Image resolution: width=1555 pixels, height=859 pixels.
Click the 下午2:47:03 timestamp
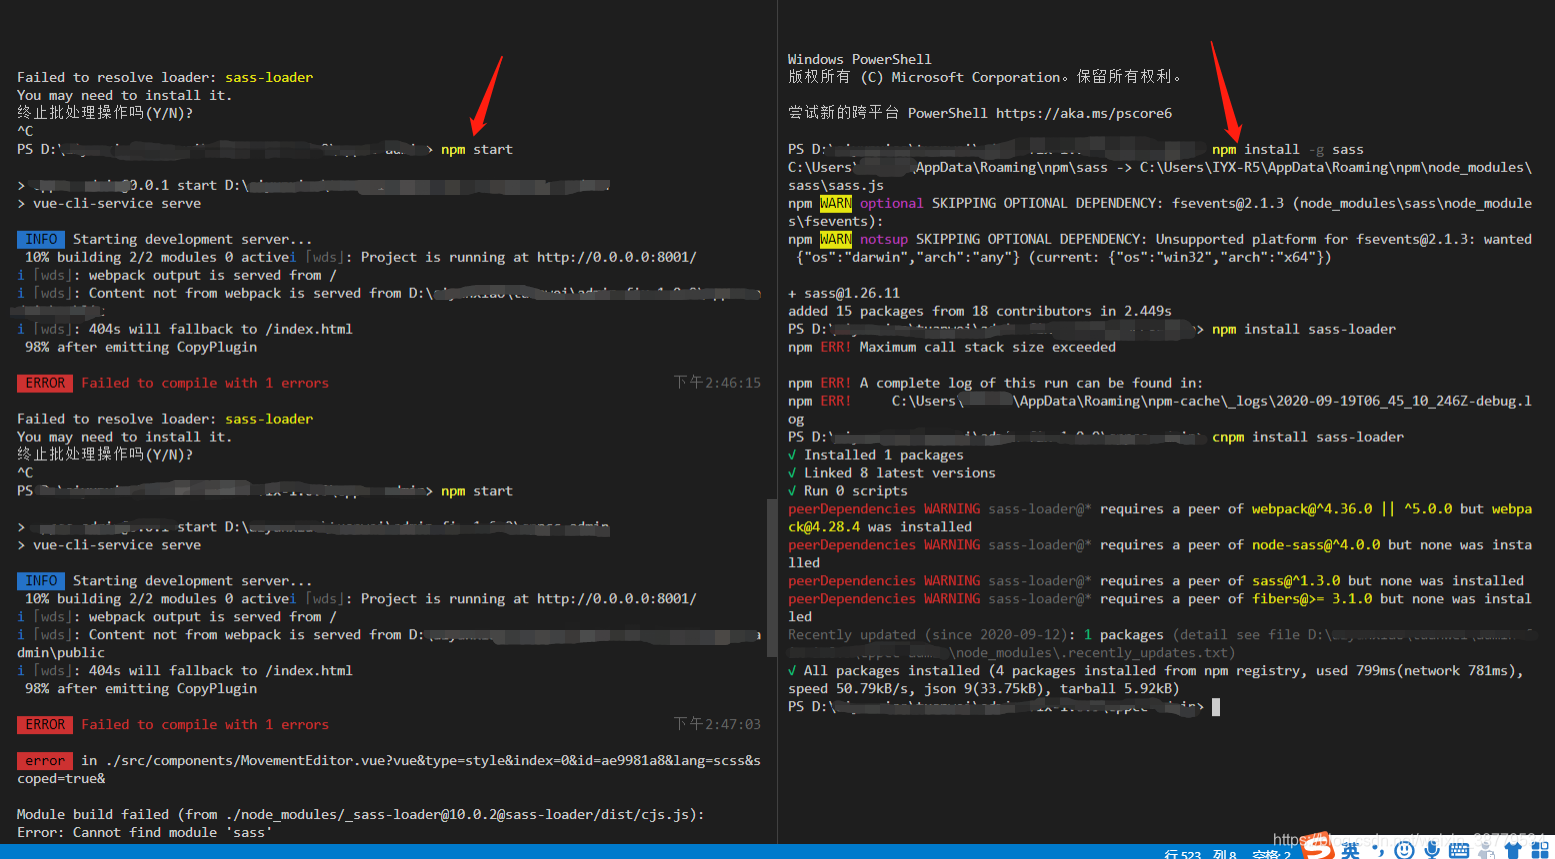pyautogui.click(x=717, y=725)
